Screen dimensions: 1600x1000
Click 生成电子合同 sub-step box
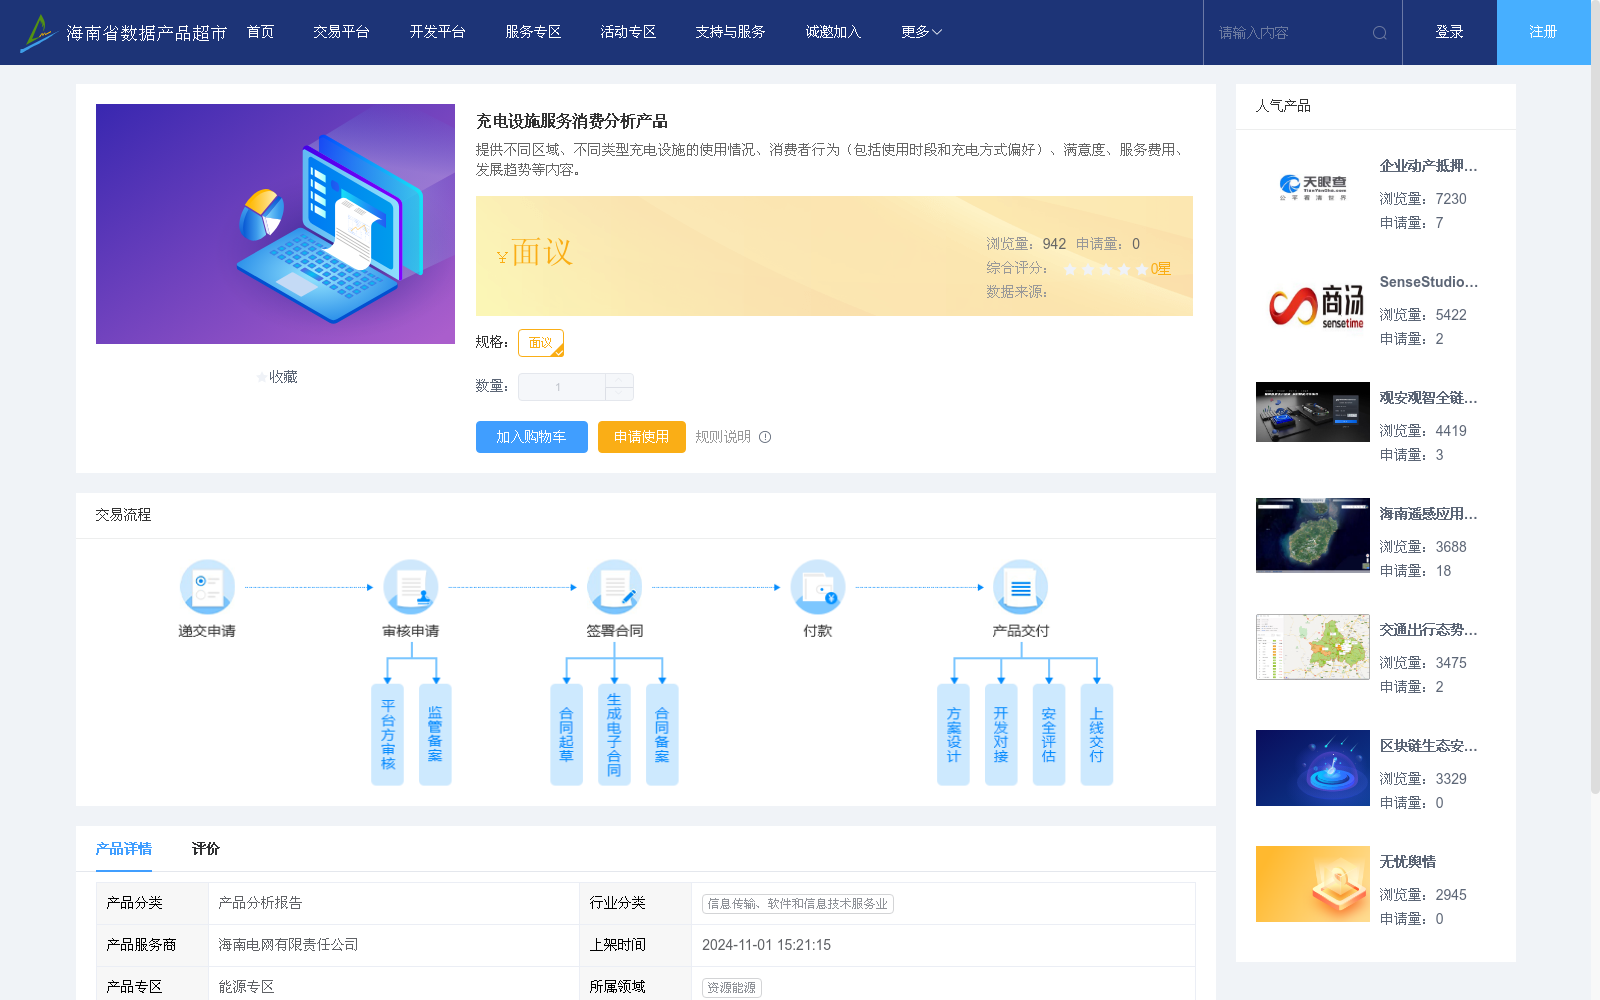click(614, 735)
